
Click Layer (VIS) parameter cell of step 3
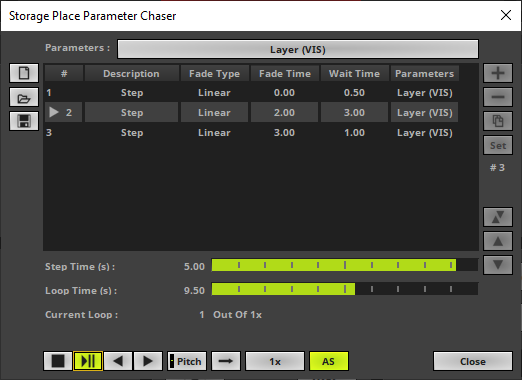425,133
